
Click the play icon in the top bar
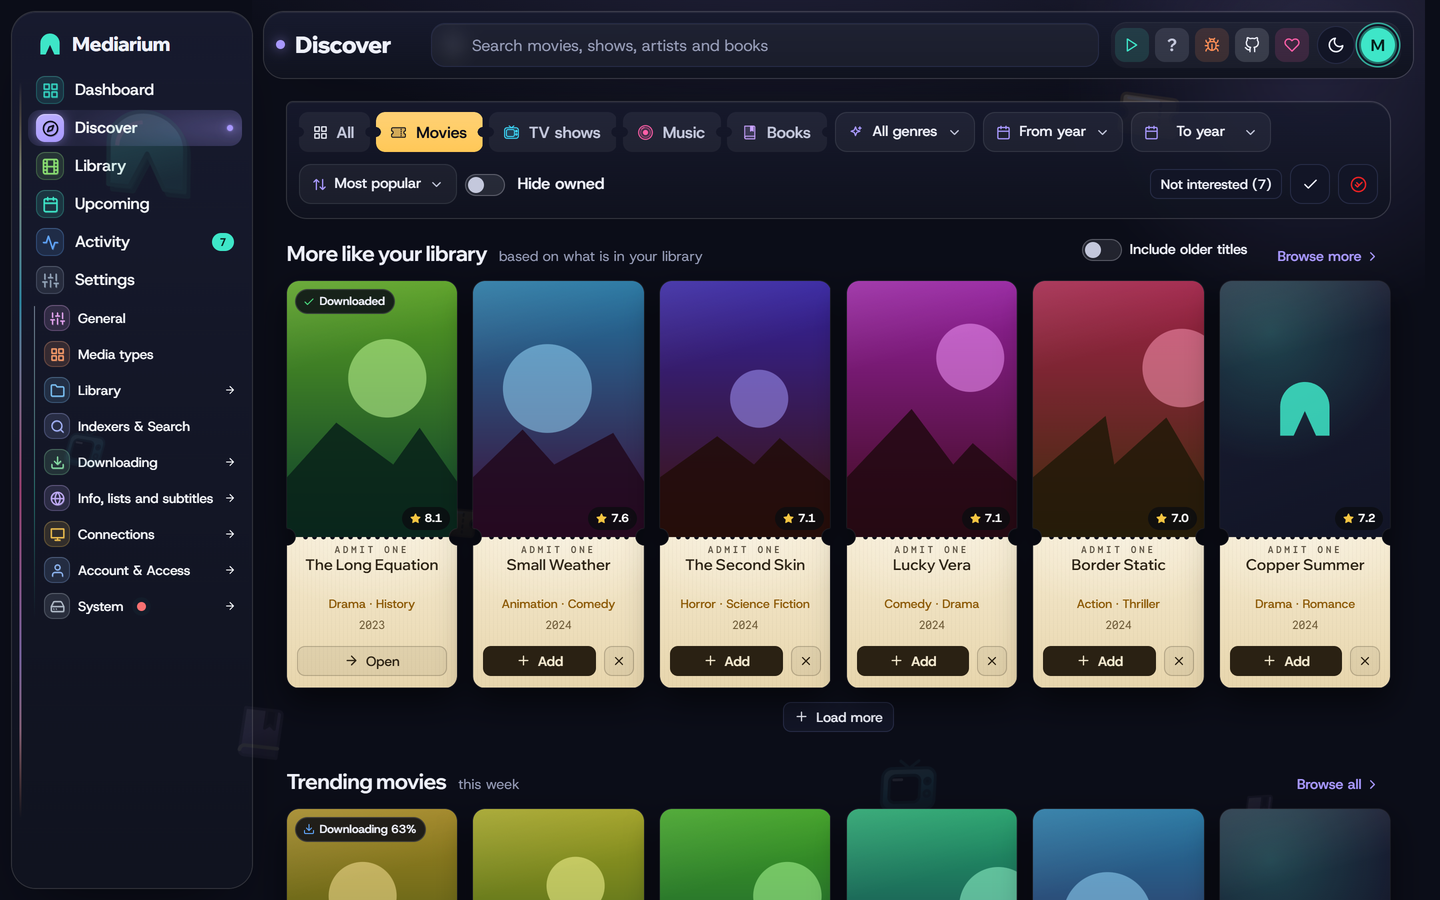point(1131,45)
